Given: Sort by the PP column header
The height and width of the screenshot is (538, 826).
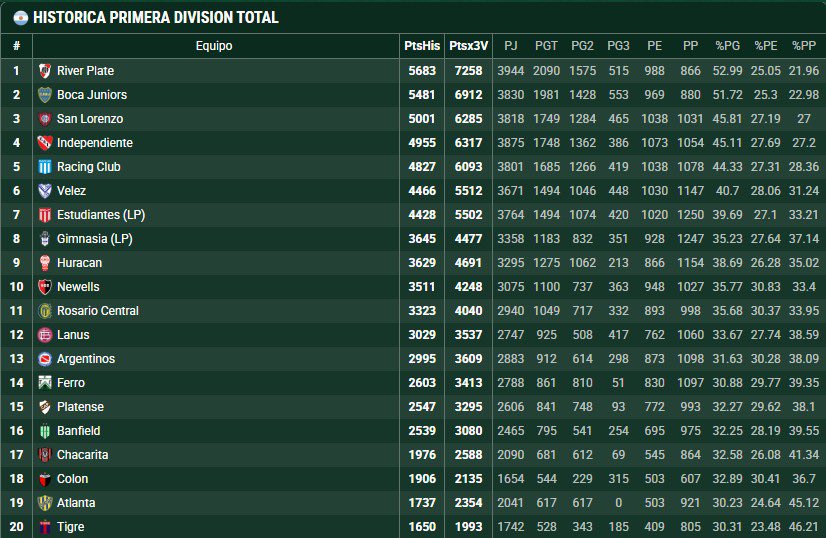Looking at the screenshot, I should pos(690,46).
